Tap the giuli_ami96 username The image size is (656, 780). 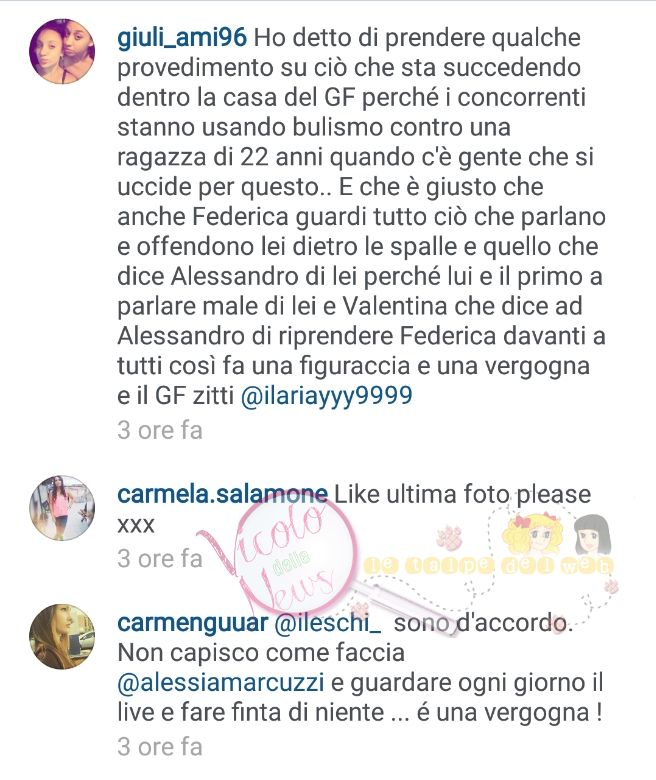(182, 38)
